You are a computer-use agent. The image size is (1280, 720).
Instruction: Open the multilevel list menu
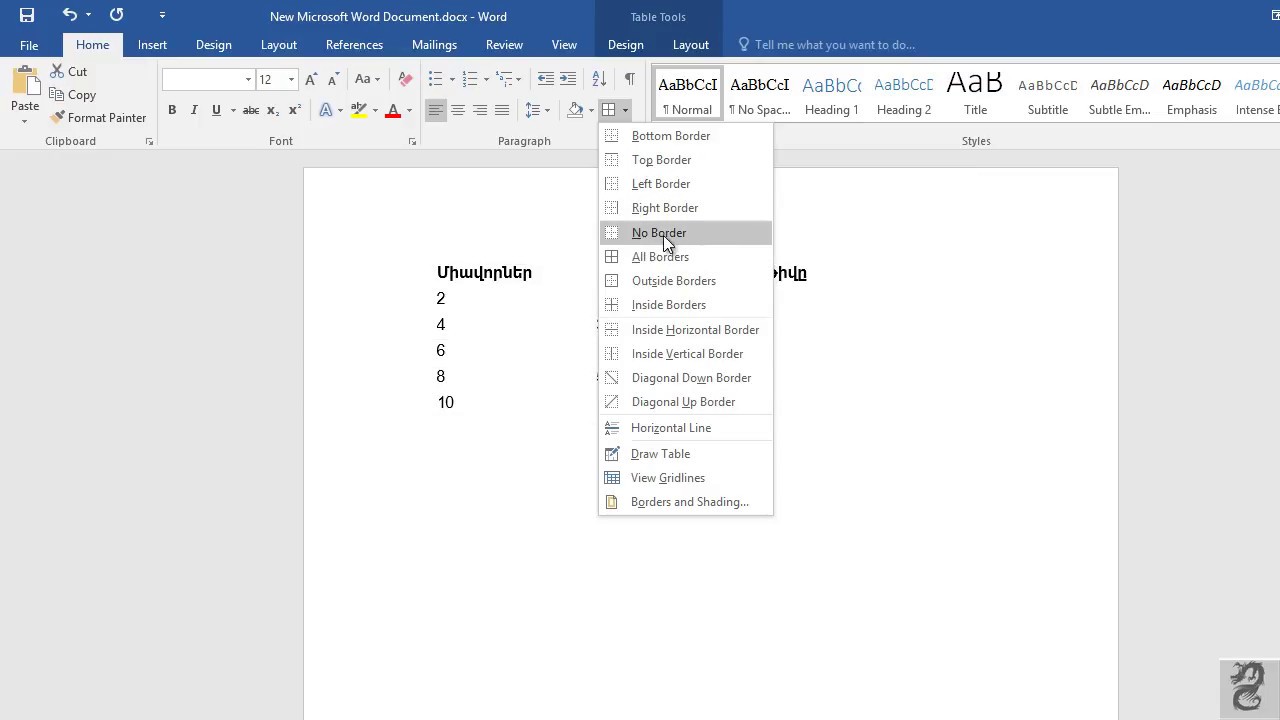[x=508, y=79]
